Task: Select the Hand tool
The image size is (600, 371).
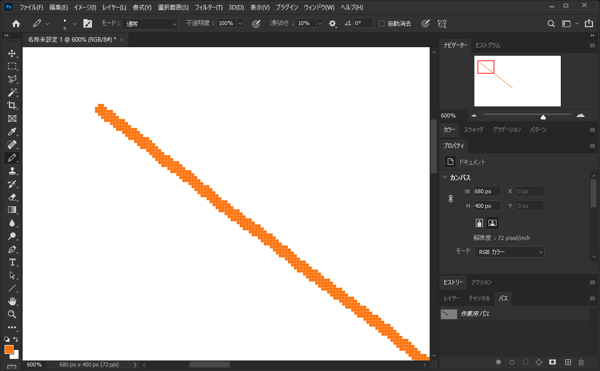Action: point(12,301)
